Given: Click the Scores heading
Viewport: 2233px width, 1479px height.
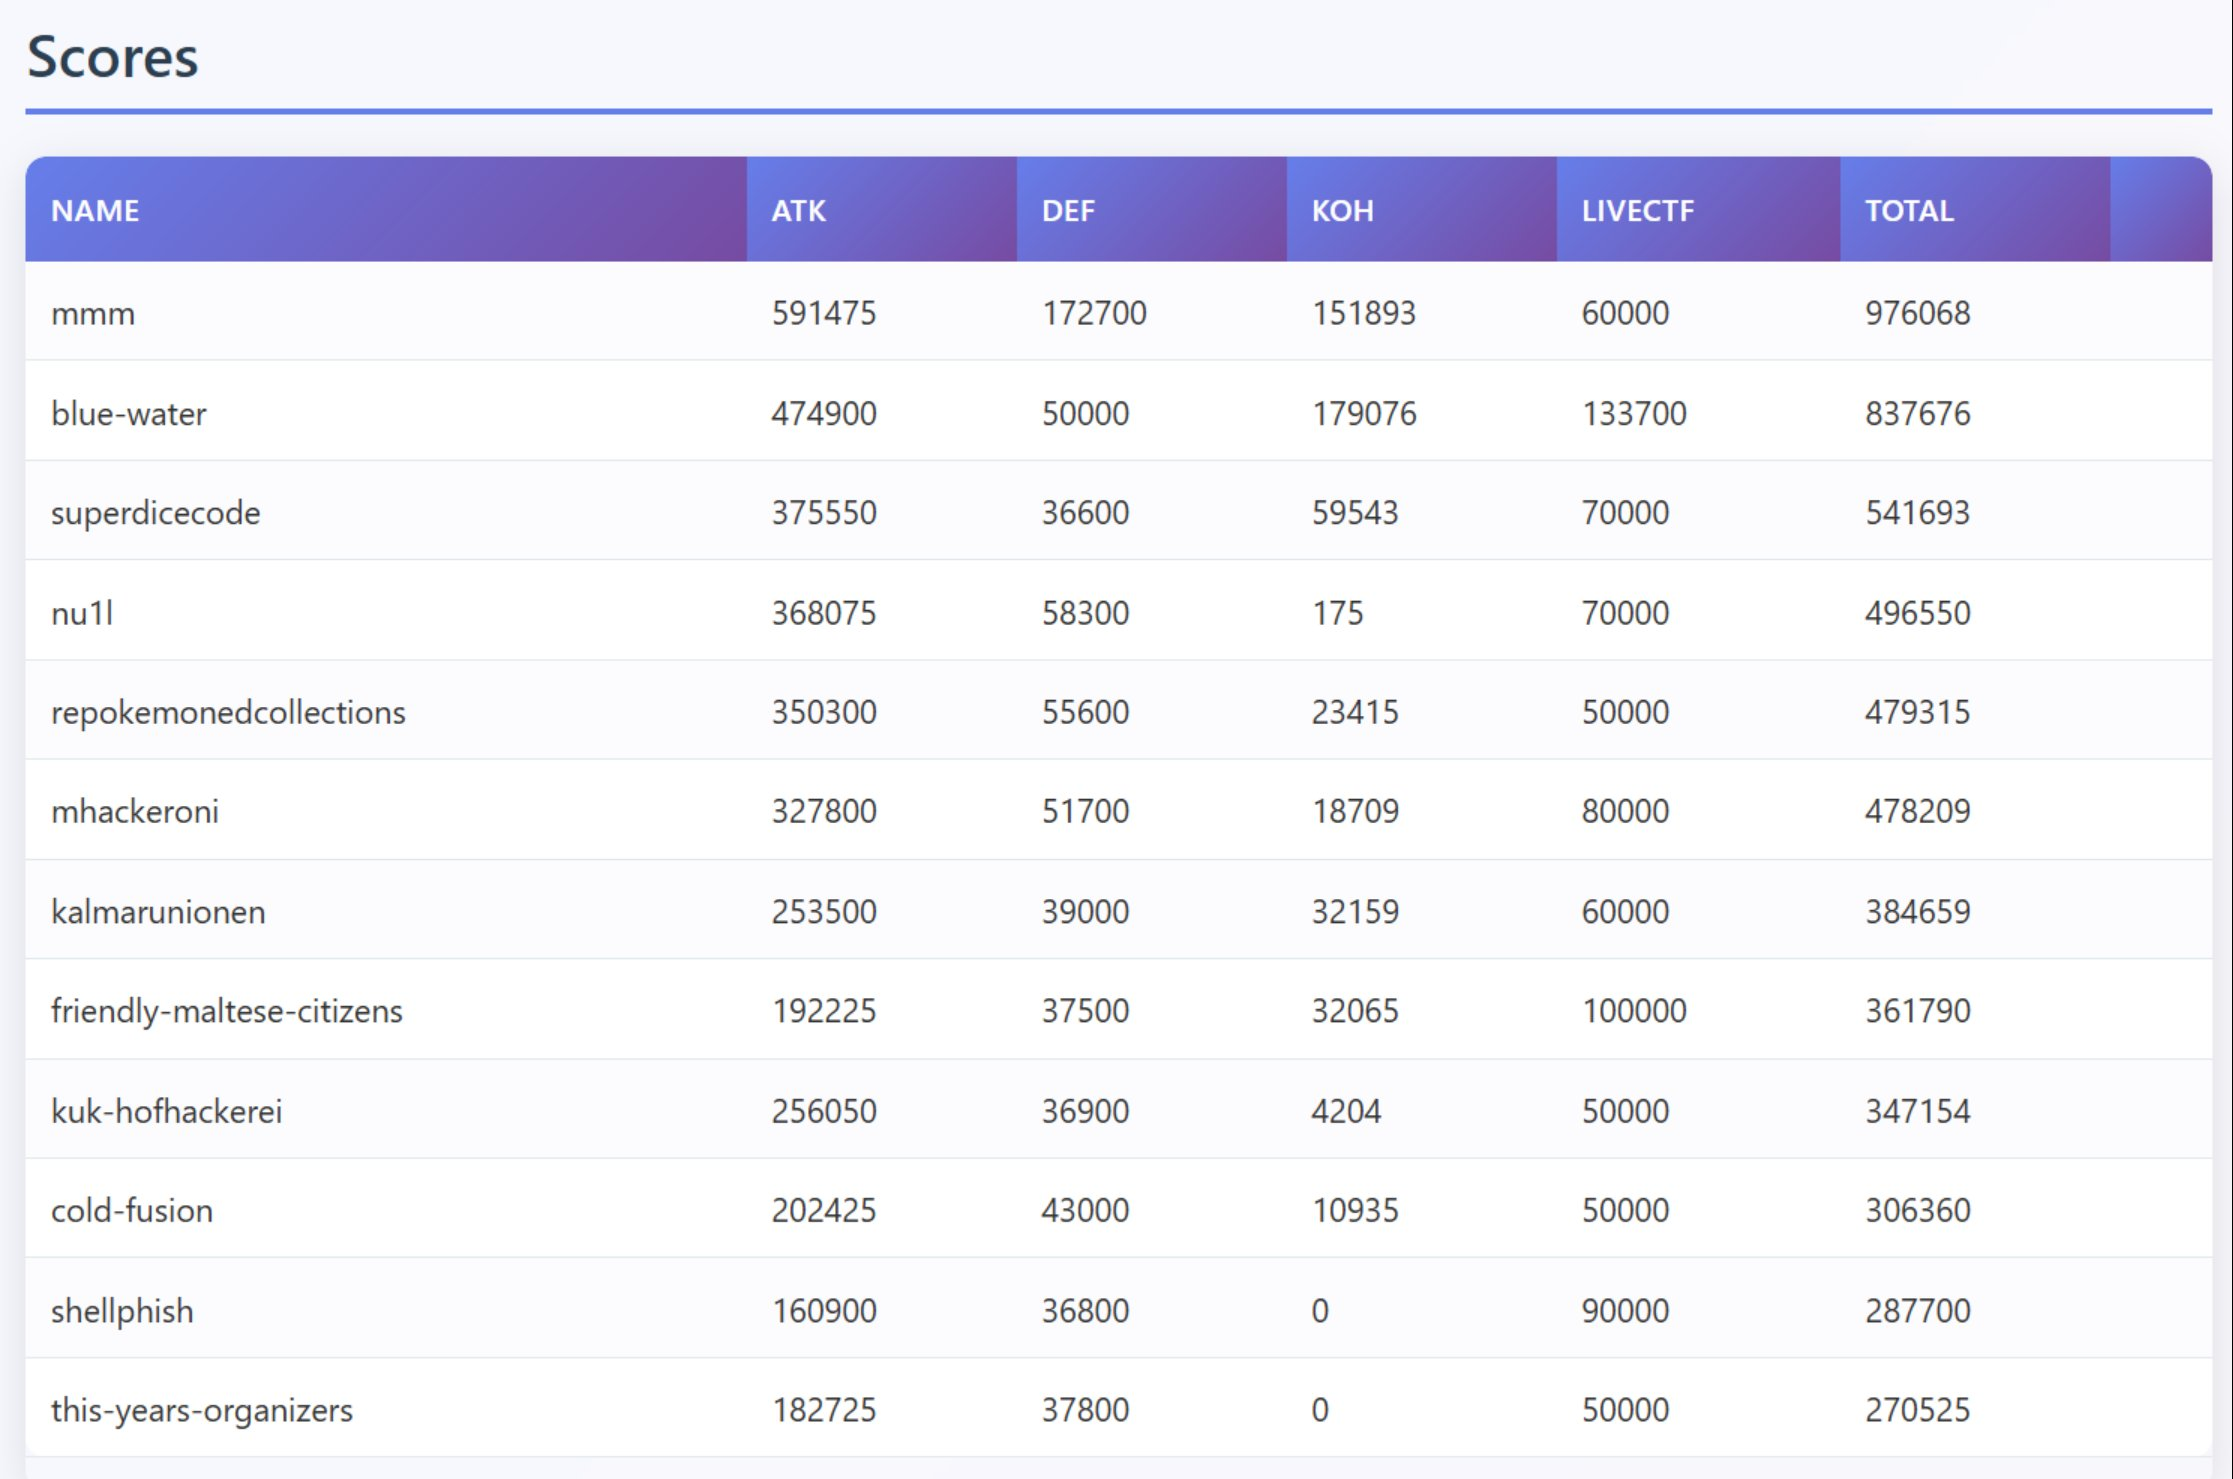Looking at the screenshot, I should click(112, 57).
